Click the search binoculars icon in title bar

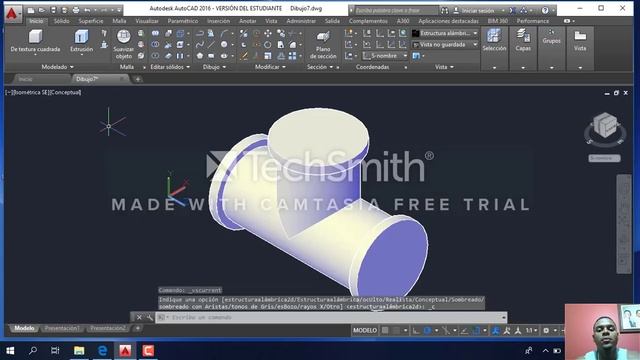pos(444,10)
